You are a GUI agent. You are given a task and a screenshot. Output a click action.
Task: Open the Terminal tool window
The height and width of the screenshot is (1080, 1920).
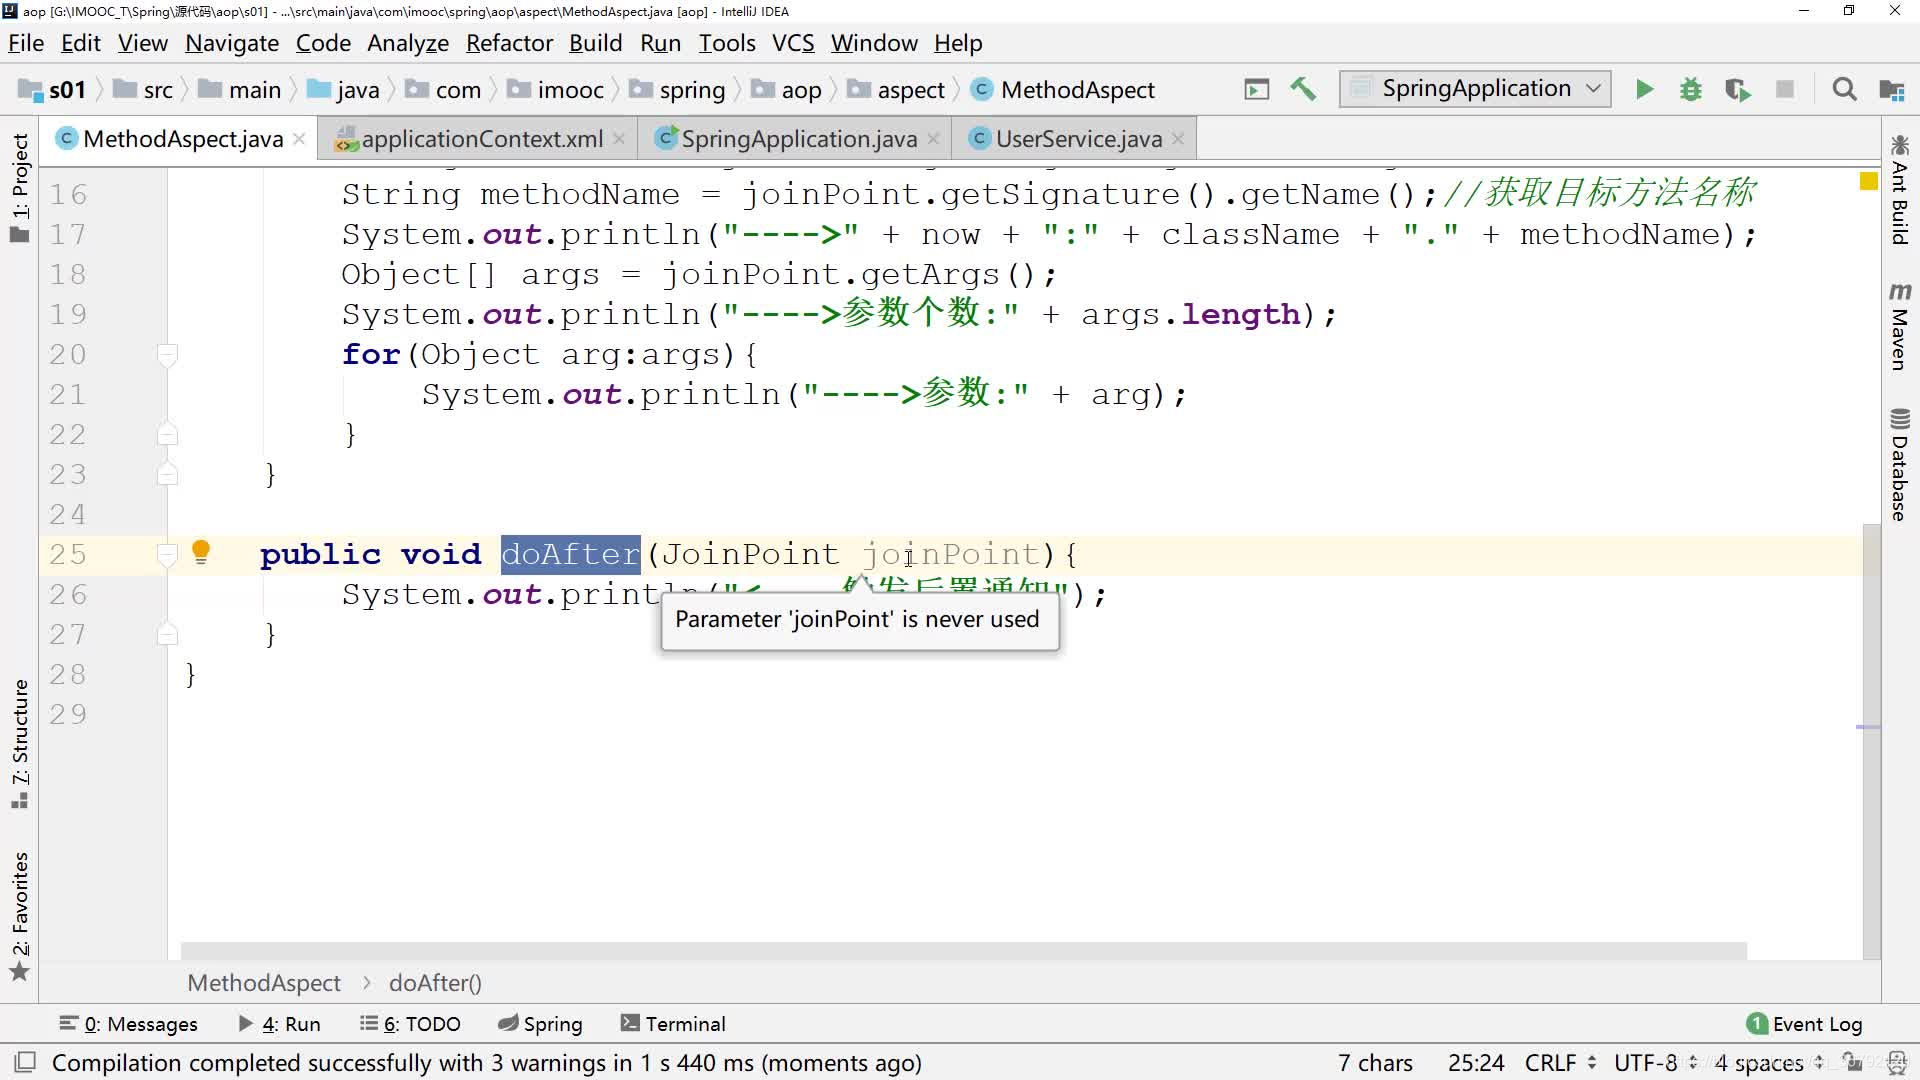[x=672, y=1024]
